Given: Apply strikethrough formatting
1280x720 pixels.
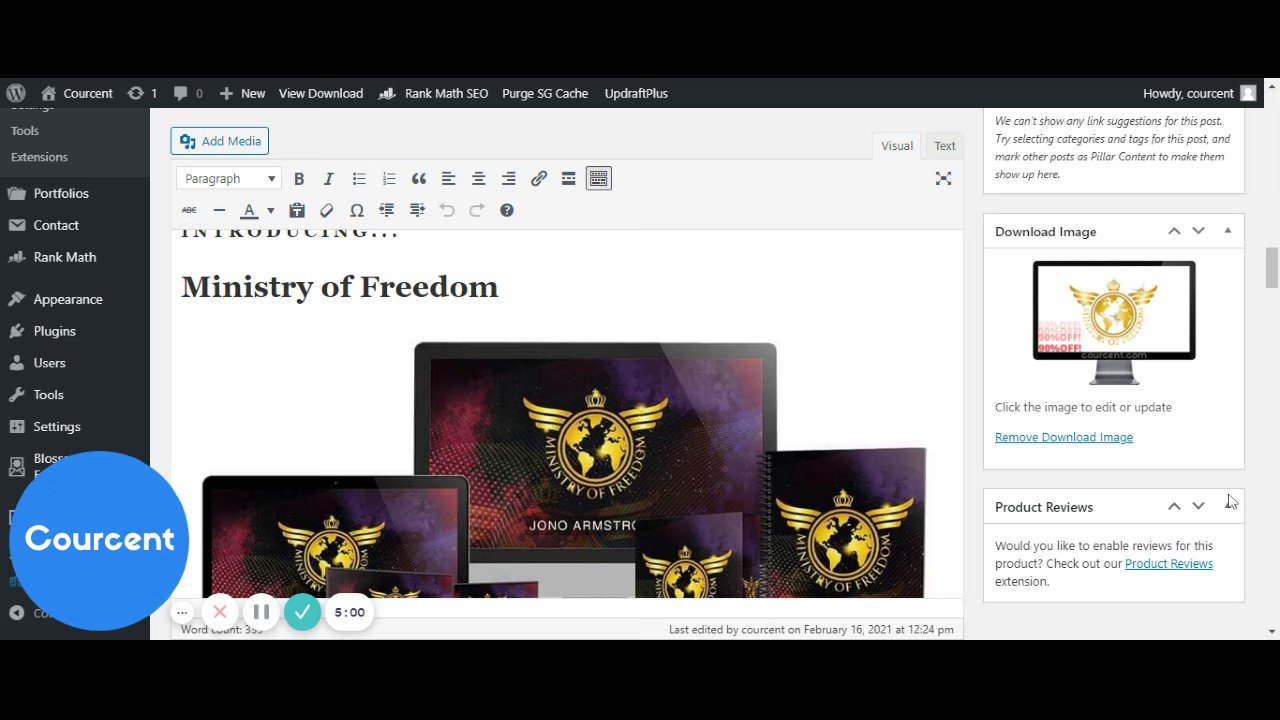Looking at the screenshot, I should pos(189,210).
